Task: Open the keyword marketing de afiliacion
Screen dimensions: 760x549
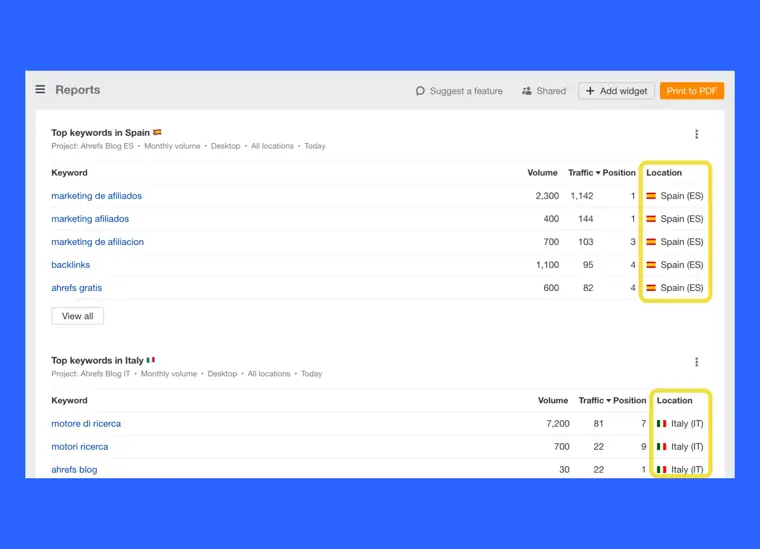Action: click(97, 242)
